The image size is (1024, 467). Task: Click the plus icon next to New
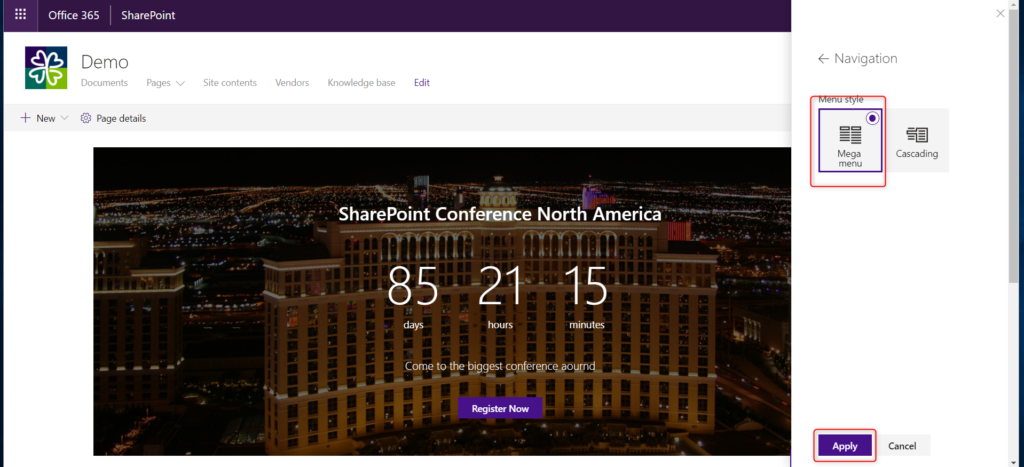coord(25,118)
